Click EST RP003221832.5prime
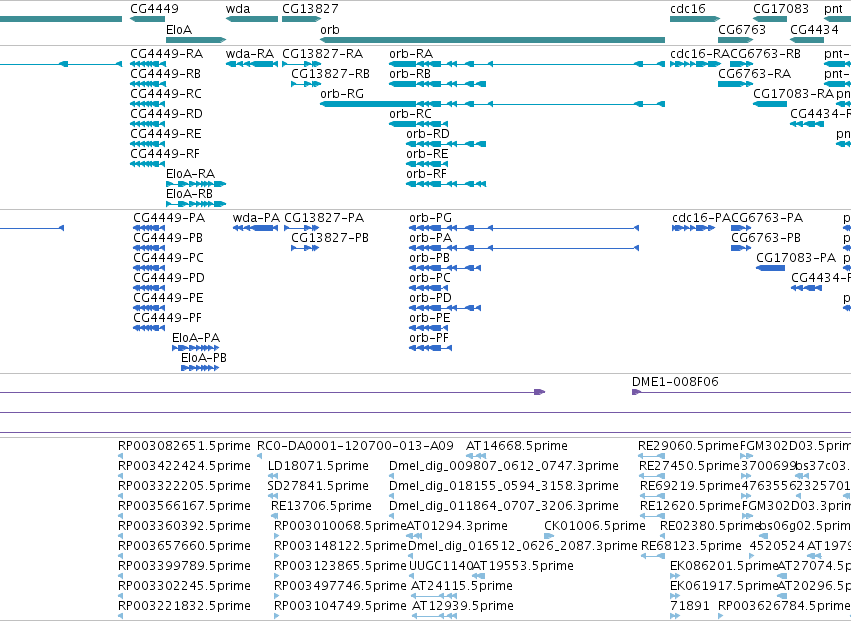 click(120, 616)
